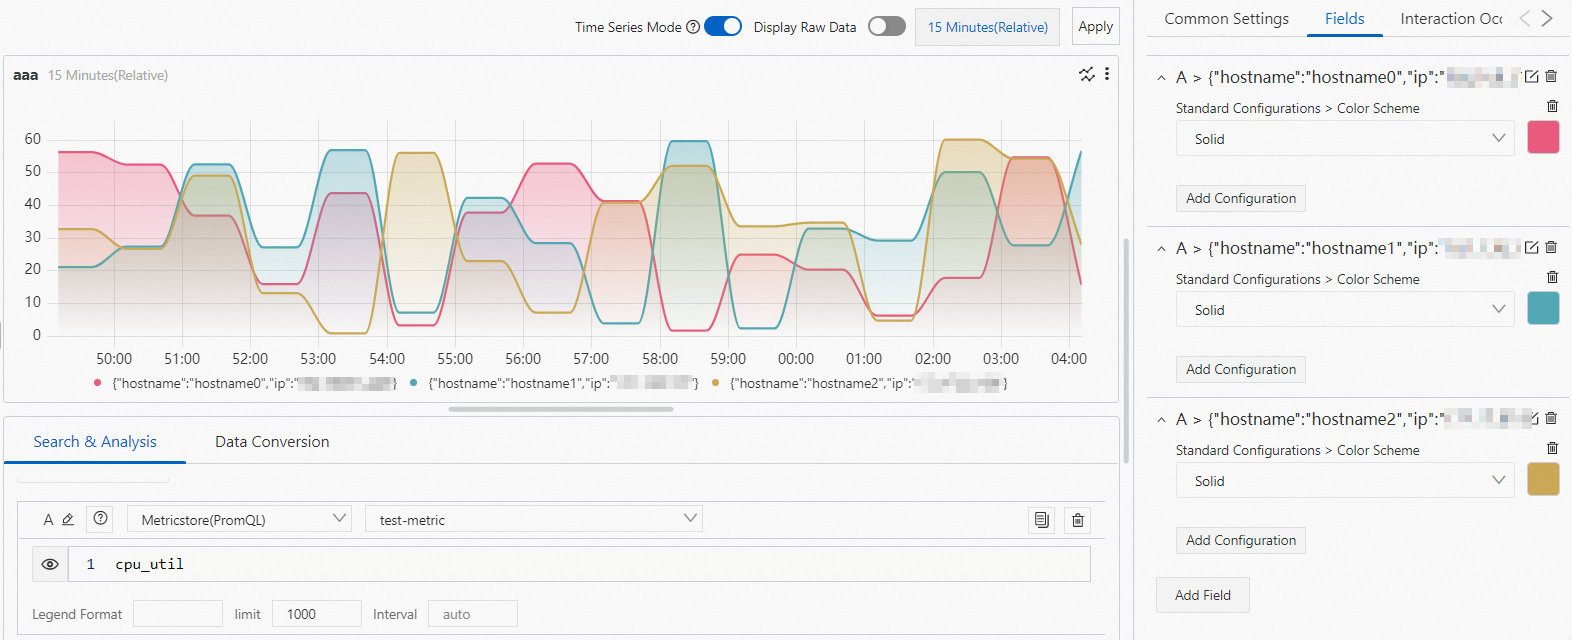Delete the Color Scheme configuration for hostname1

click(x=1552, y=277)
